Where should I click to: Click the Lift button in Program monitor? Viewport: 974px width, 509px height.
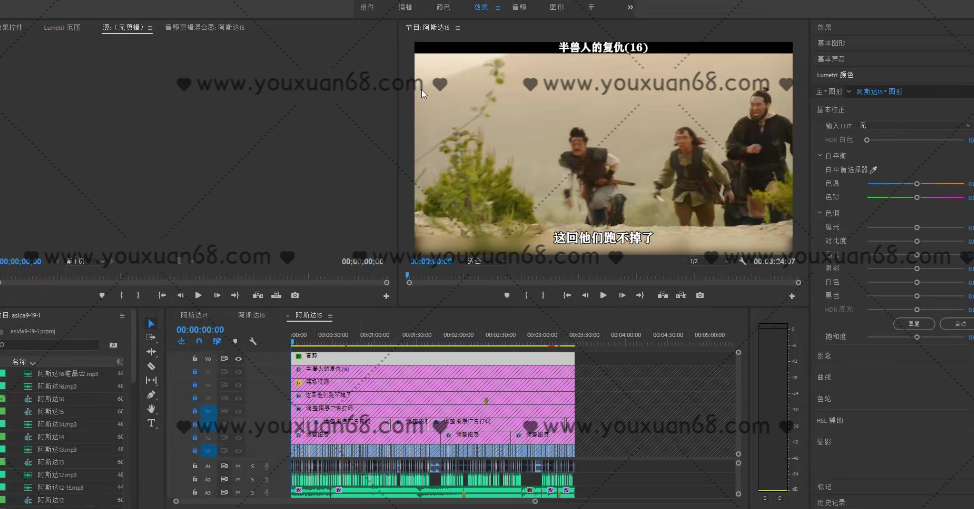pos(663,296)
